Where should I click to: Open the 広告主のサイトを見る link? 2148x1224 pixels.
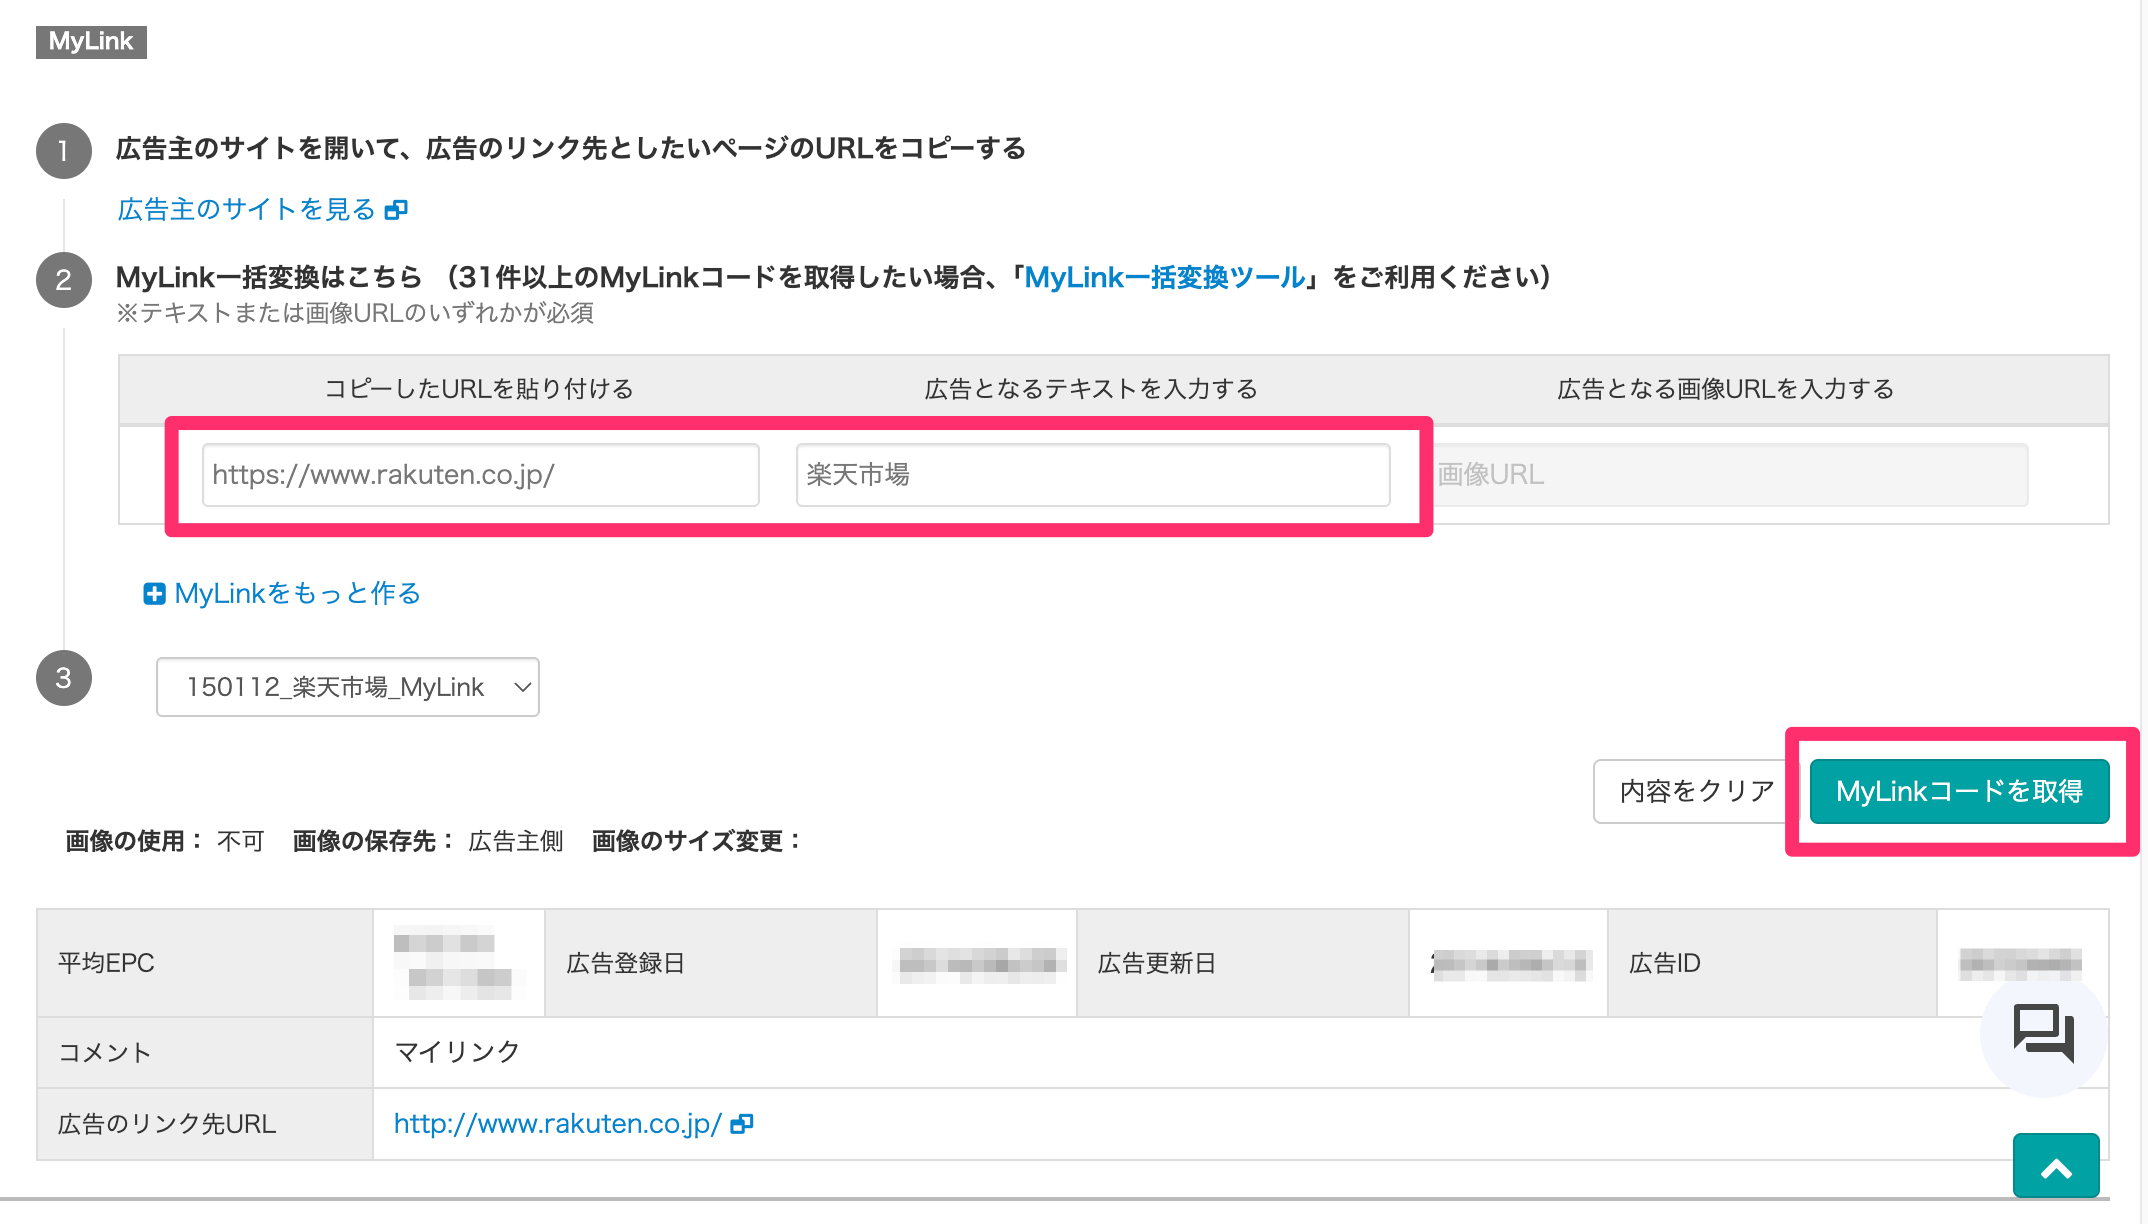(x=246, y=209)
